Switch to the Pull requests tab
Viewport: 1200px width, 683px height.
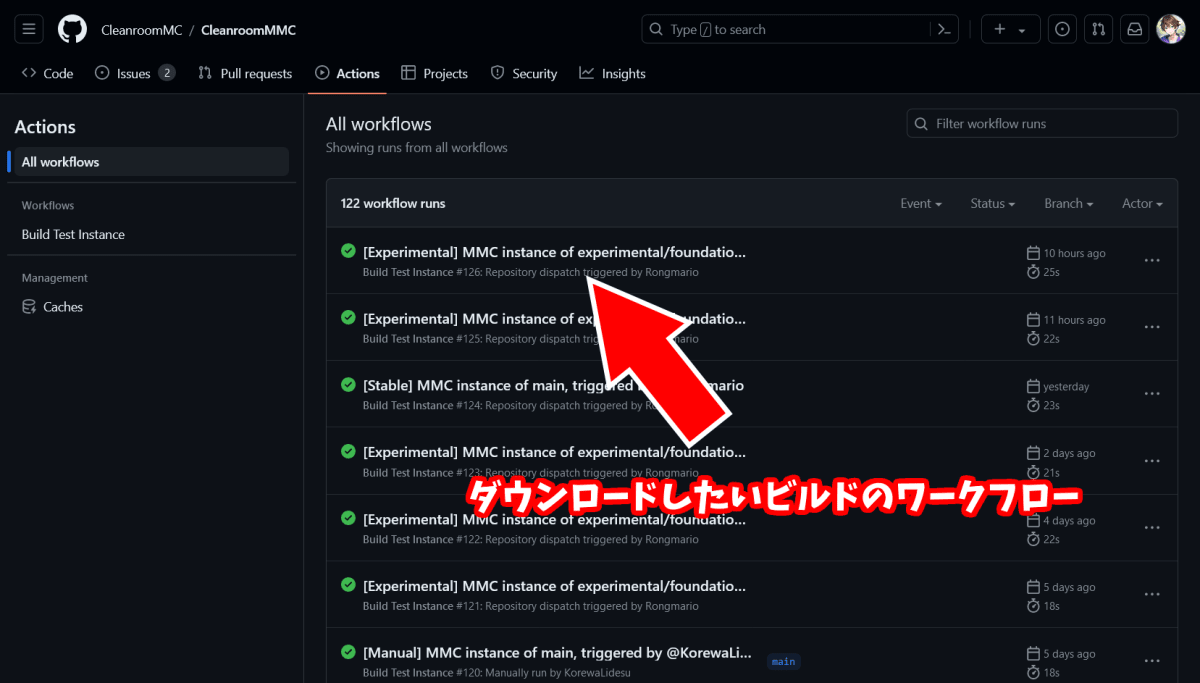(245, 73)
